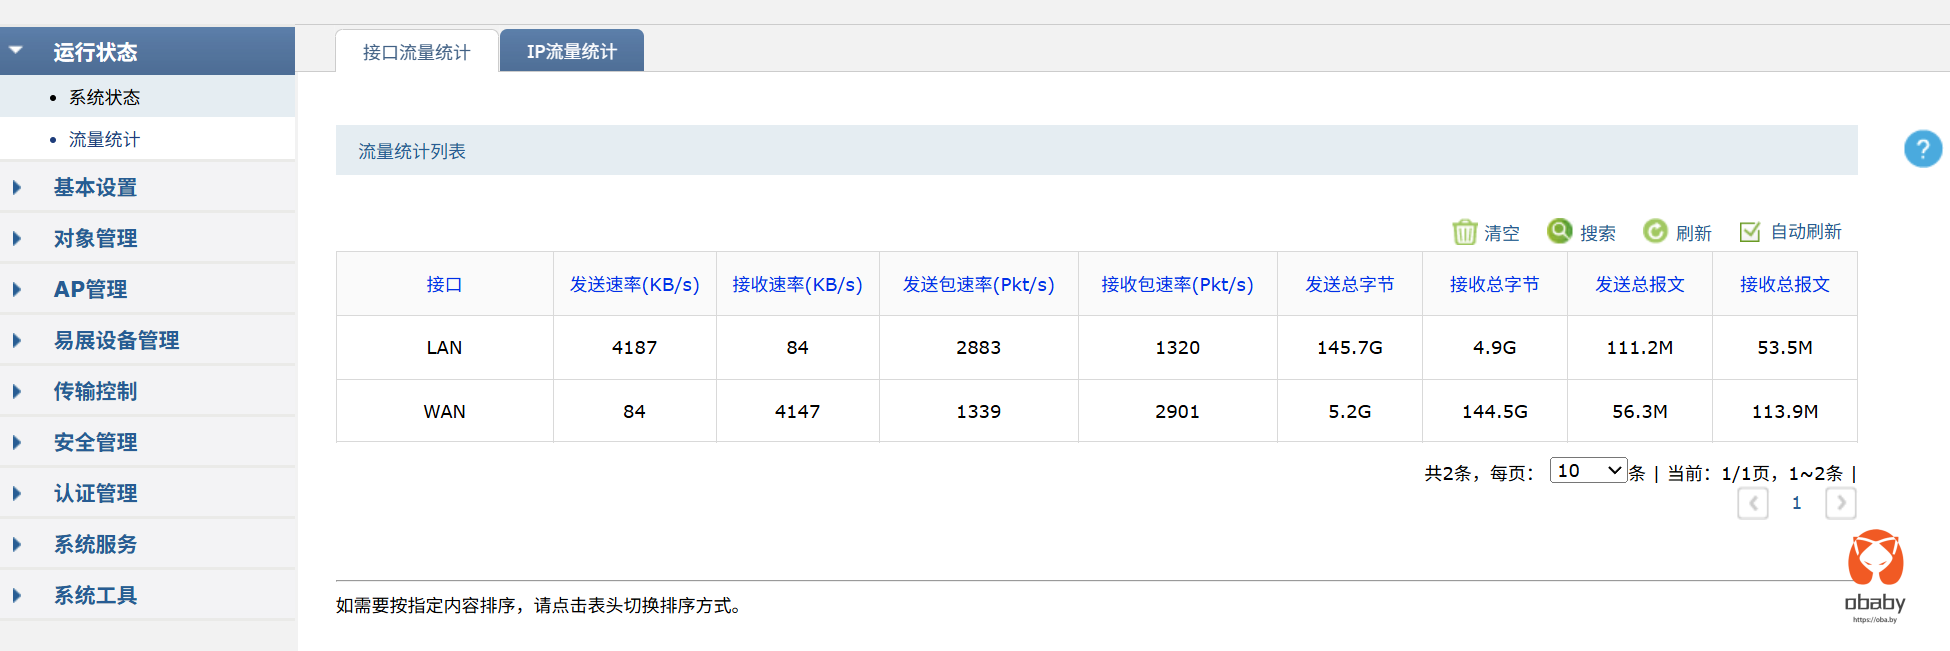Select the 接口流量统计 tab

(416, 52)
